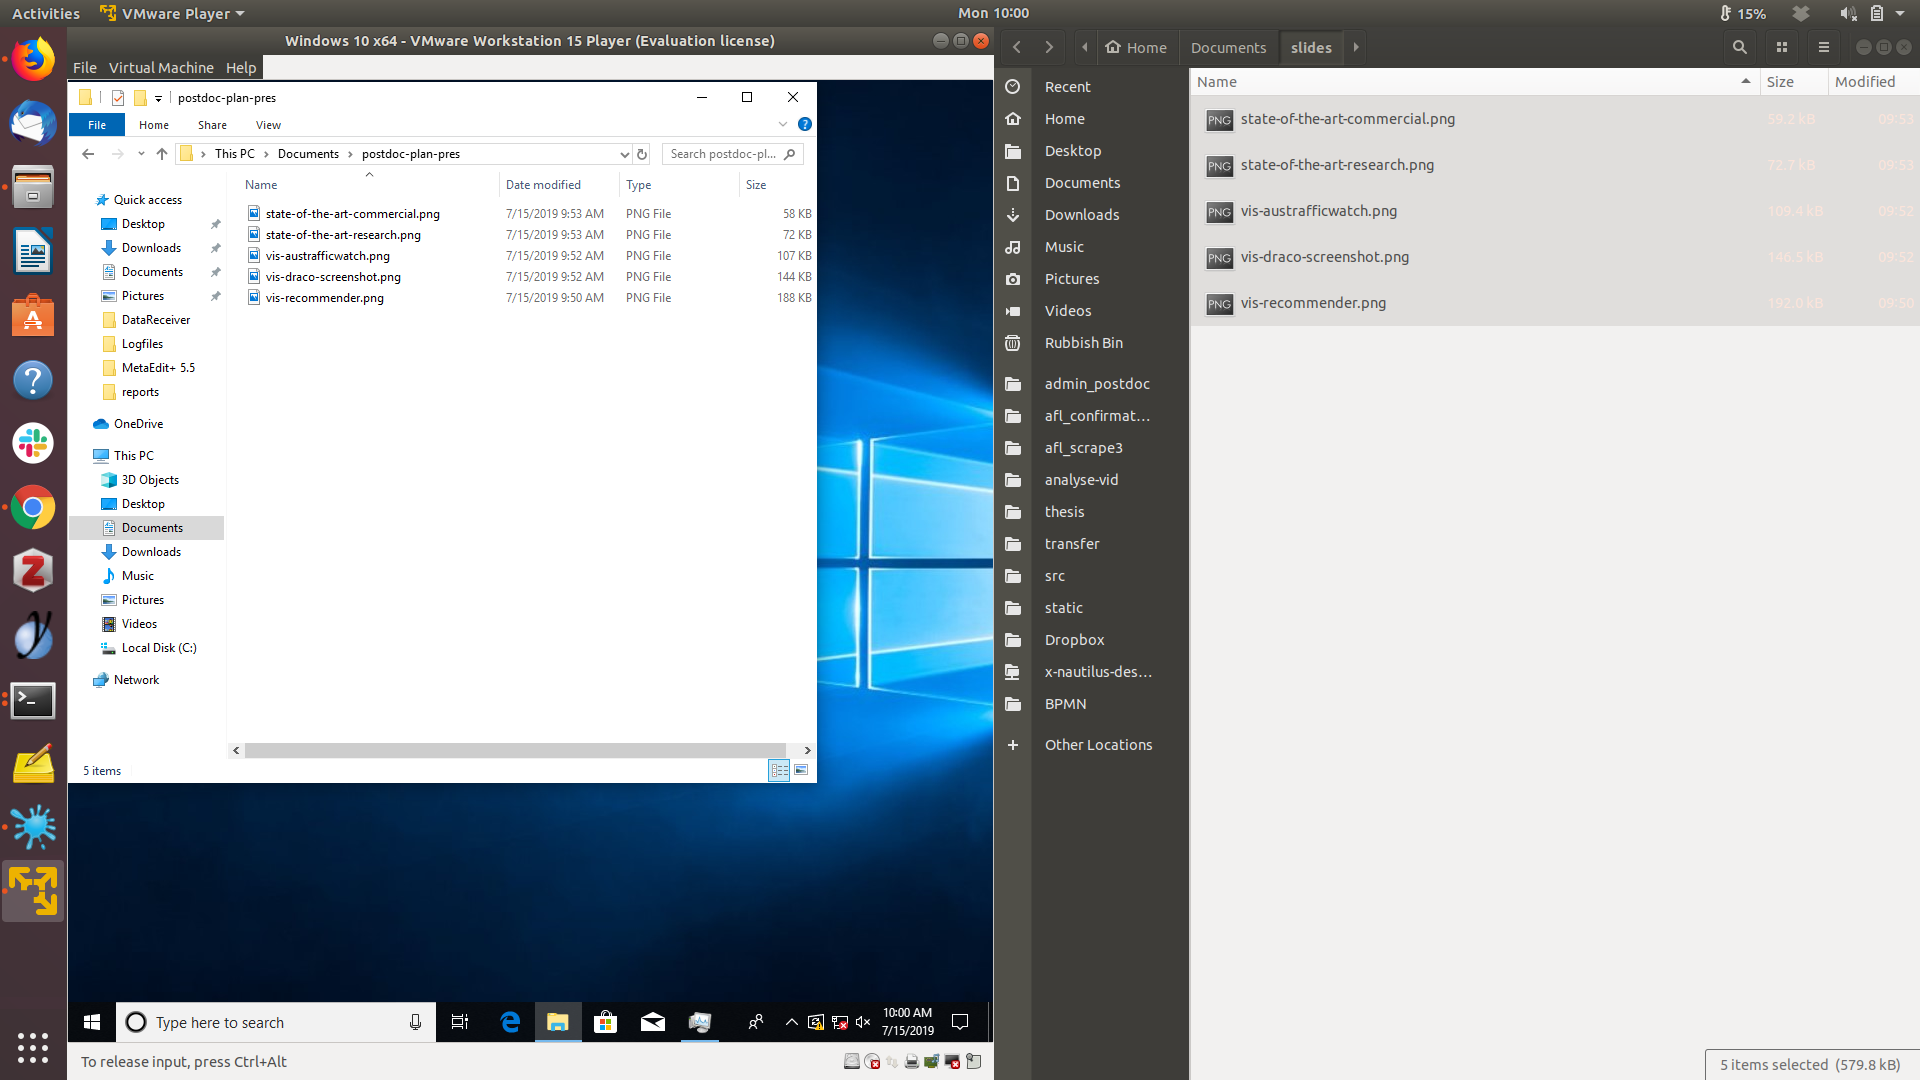The image size is (1920, 1080).
Task: Click Other Locations in Nautilus sidebar
Action: tap(1098, 745)
